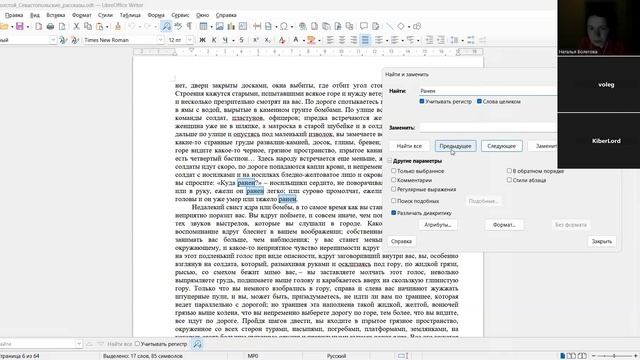
Task: Click the 'Атрибуты...' button
Action: [x=438, y=224]
